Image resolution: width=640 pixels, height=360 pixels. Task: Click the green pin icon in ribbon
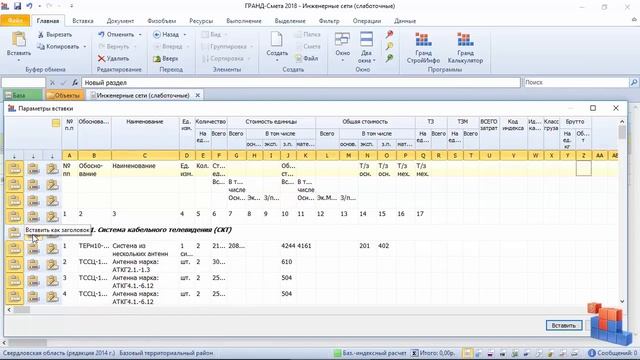389,58
